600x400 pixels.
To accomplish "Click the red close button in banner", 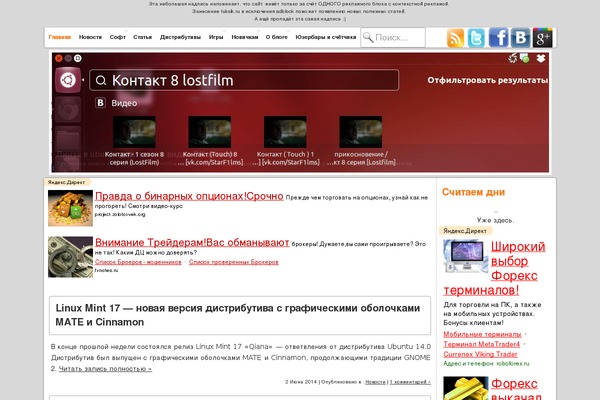I will tap(59, 58).
